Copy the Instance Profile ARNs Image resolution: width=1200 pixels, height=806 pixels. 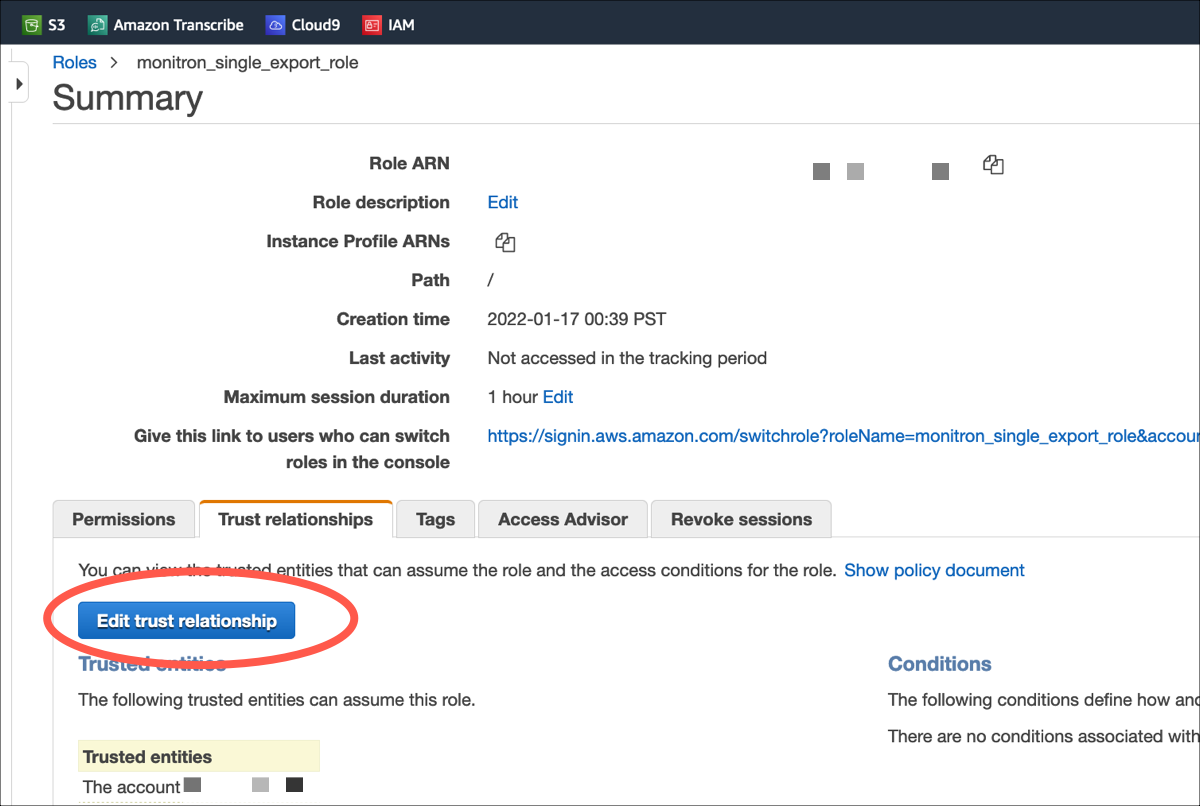[505, 241]
